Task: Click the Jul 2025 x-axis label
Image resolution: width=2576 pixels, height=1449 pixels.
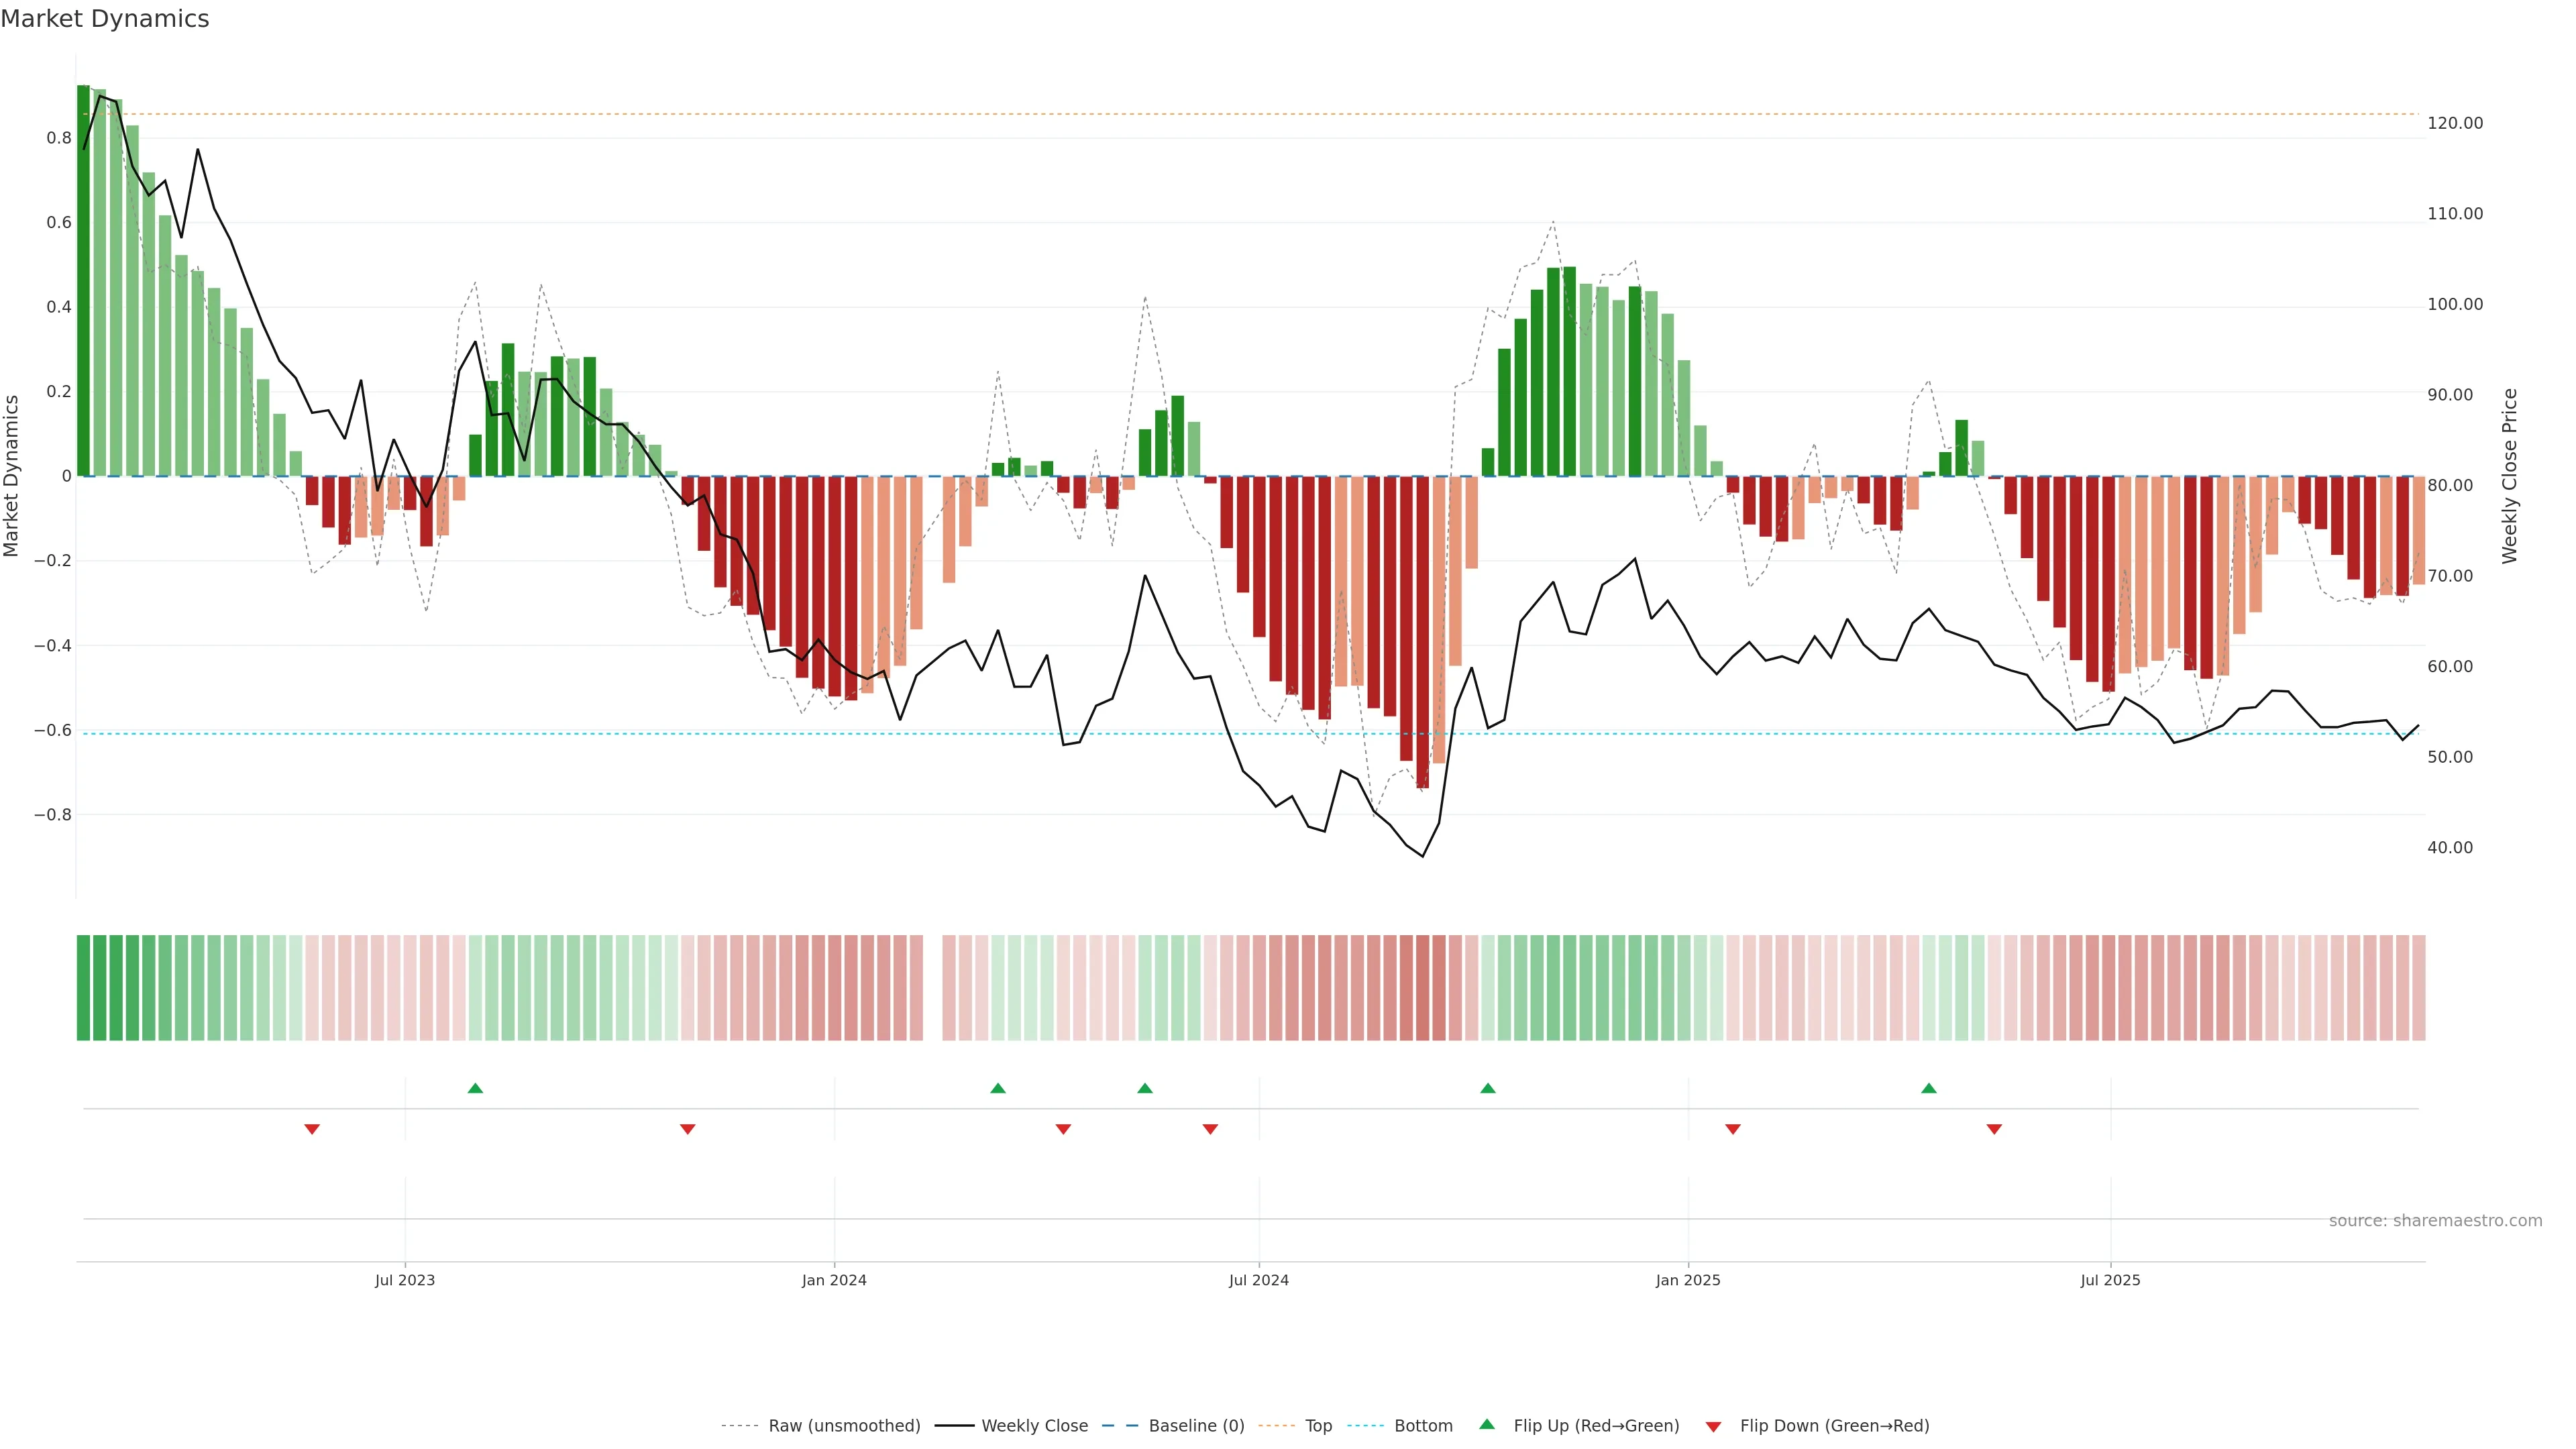Action: [x=2110, y=1280]
